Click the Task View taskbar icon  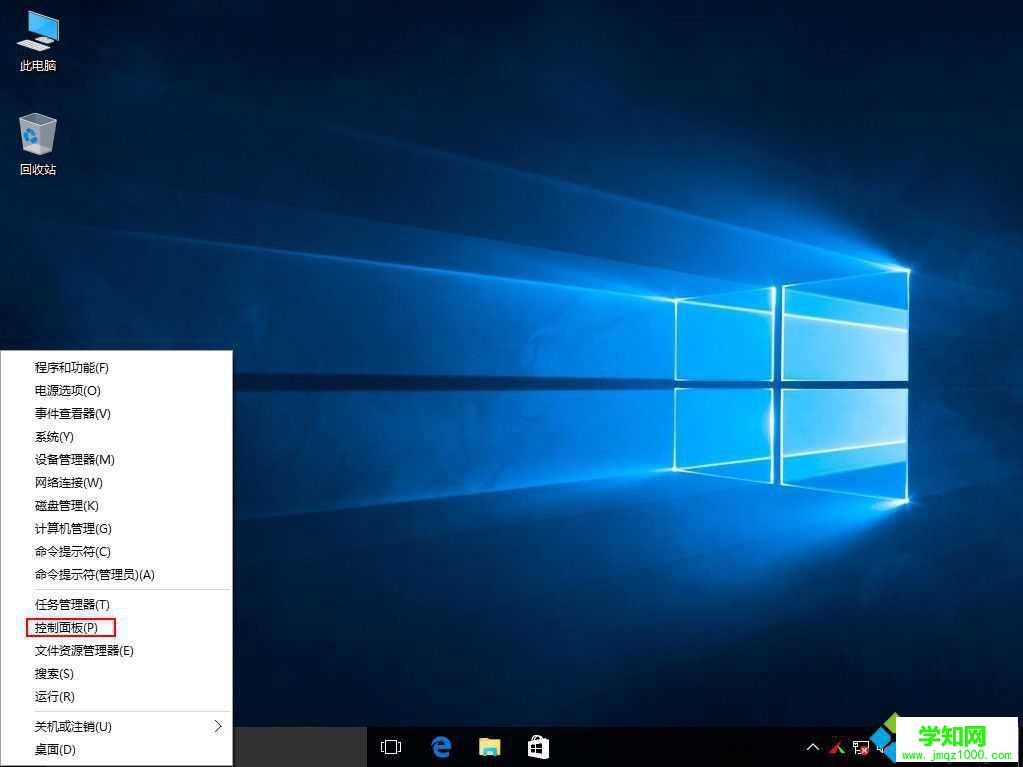click(391, 747)
